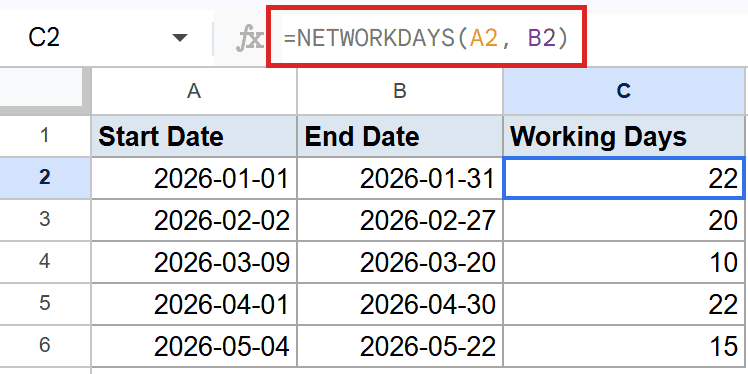The height and width of the screenshot is (374, 748).
Task: Select row 5 header
Action: [45, 303]
